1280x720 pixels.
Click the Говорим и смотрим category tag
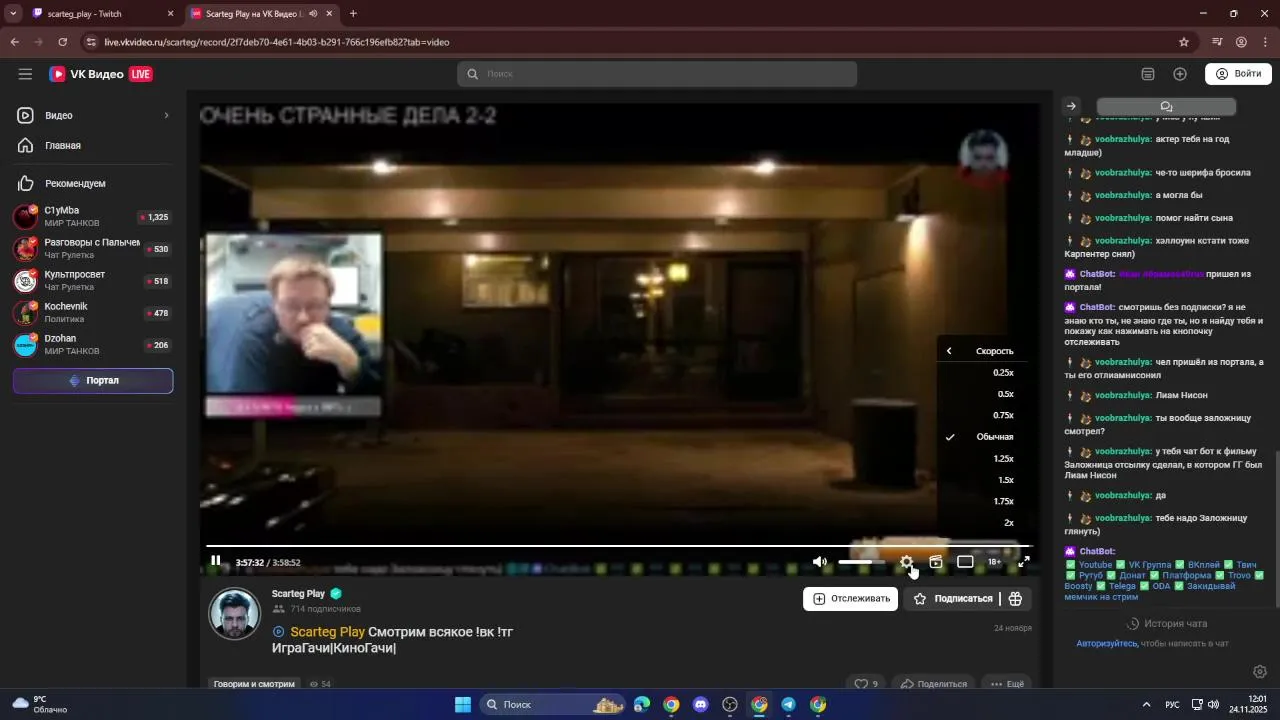(255, 684)
